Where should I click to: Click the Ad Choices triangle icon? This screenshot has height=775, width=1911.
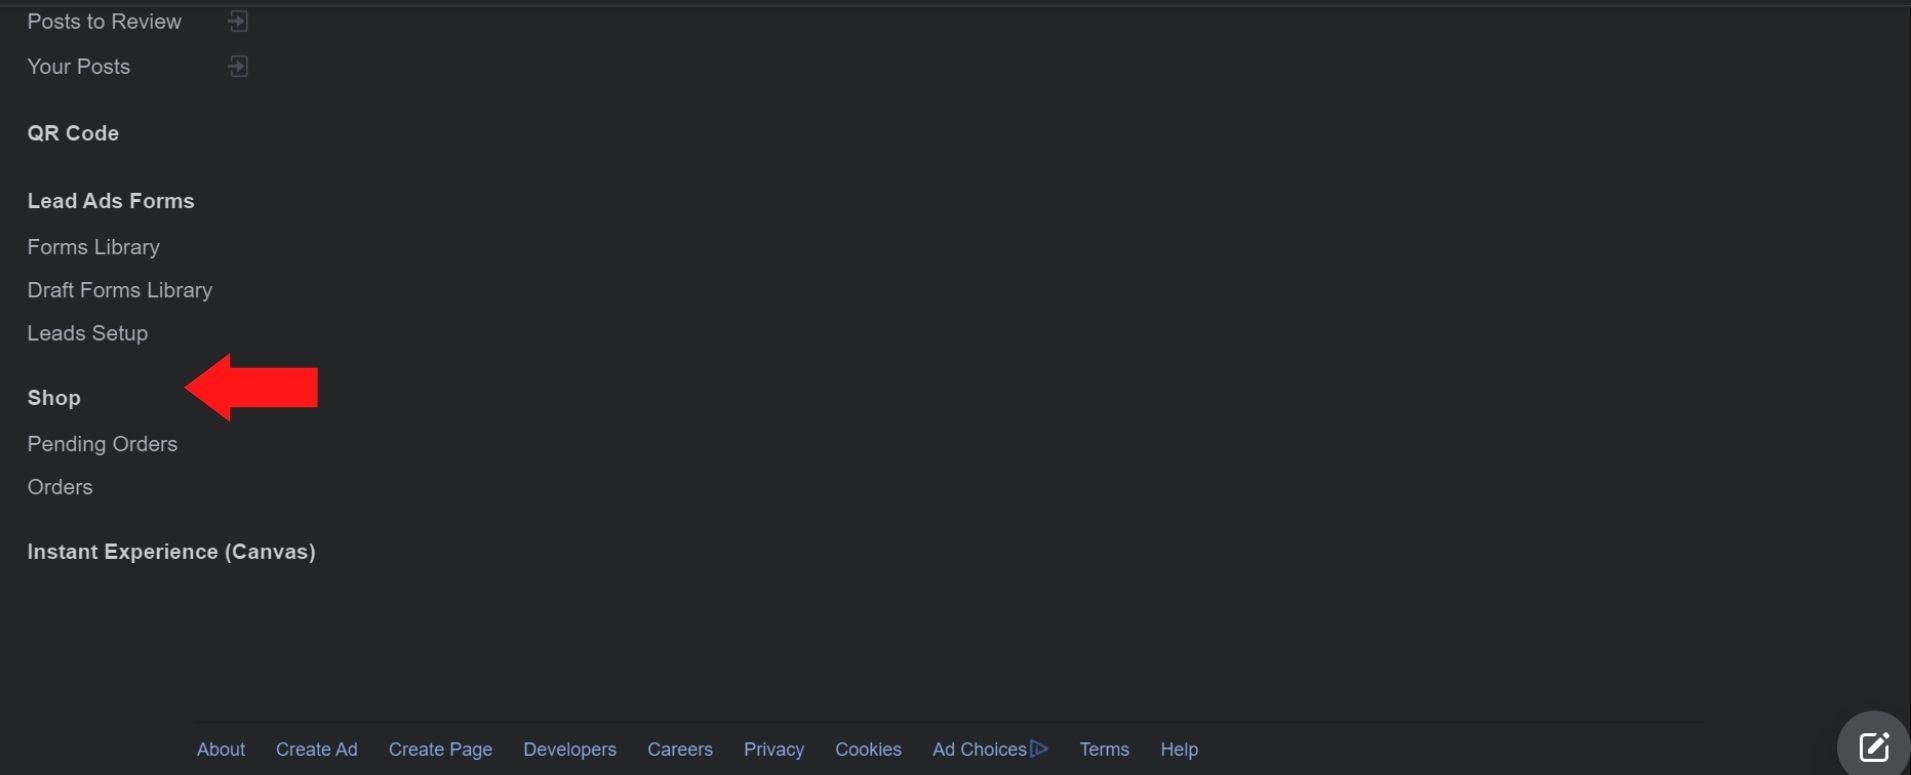point(1039,748)
